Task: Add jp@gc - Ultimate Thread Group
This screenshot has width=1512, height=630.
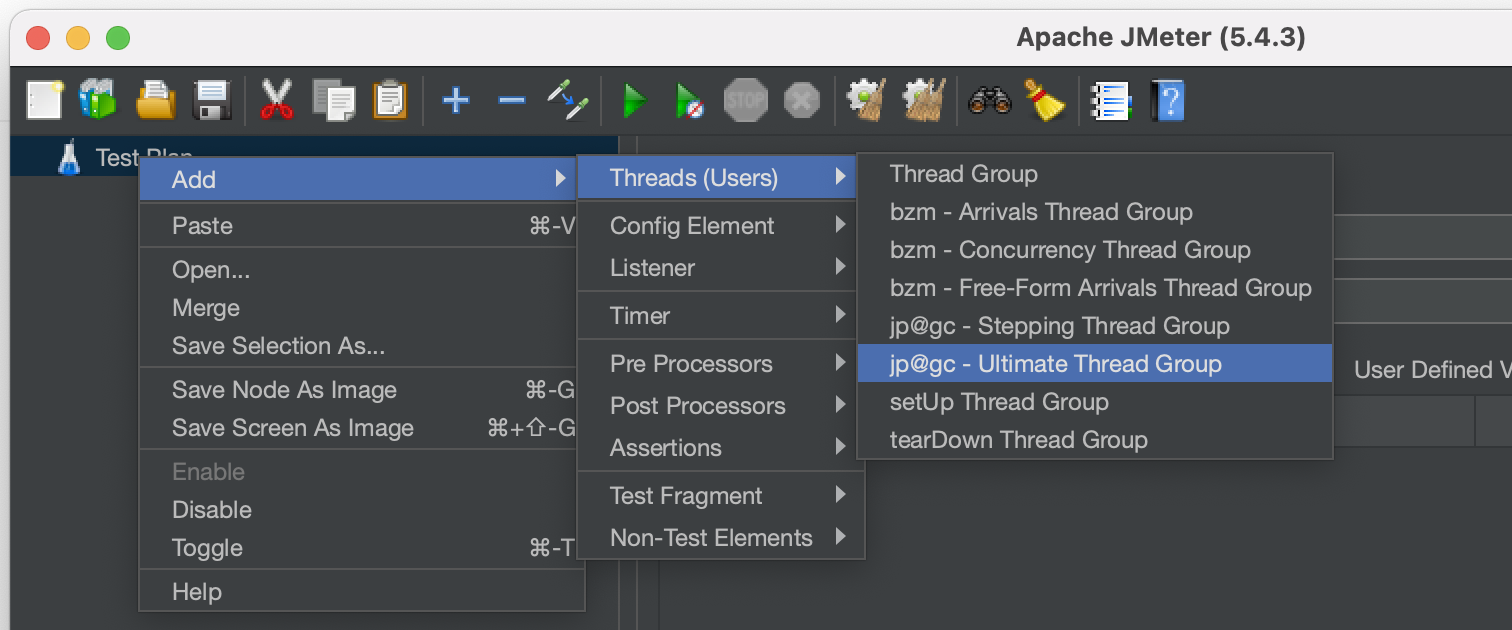Action: [x=1095, y=364]
